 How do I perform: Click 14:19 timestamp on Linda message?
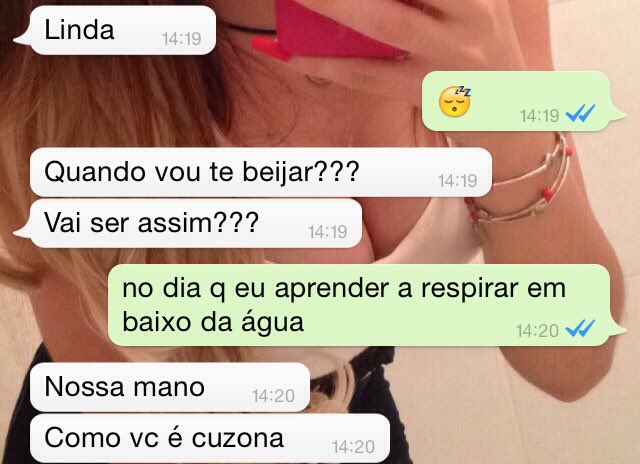click(x=182, y=39)
